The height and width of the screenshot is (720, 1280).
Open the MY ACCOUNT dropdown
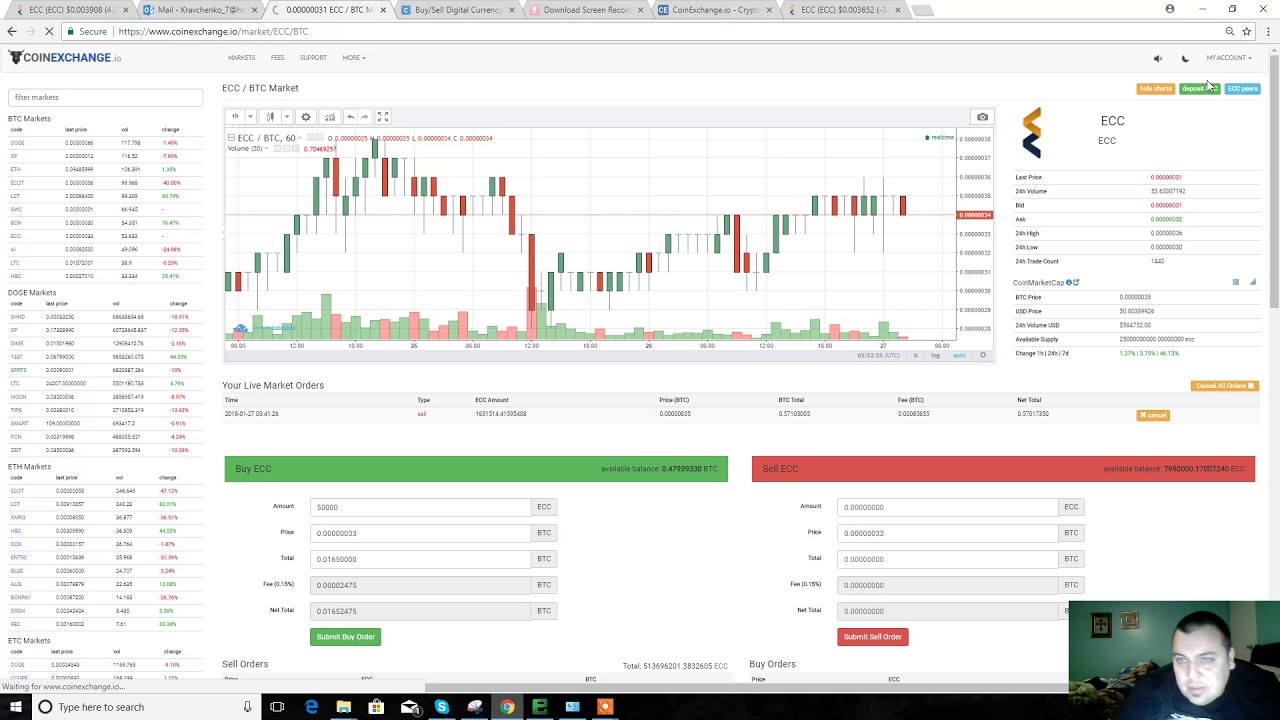pyautogui.click(x=1228, y=58)
